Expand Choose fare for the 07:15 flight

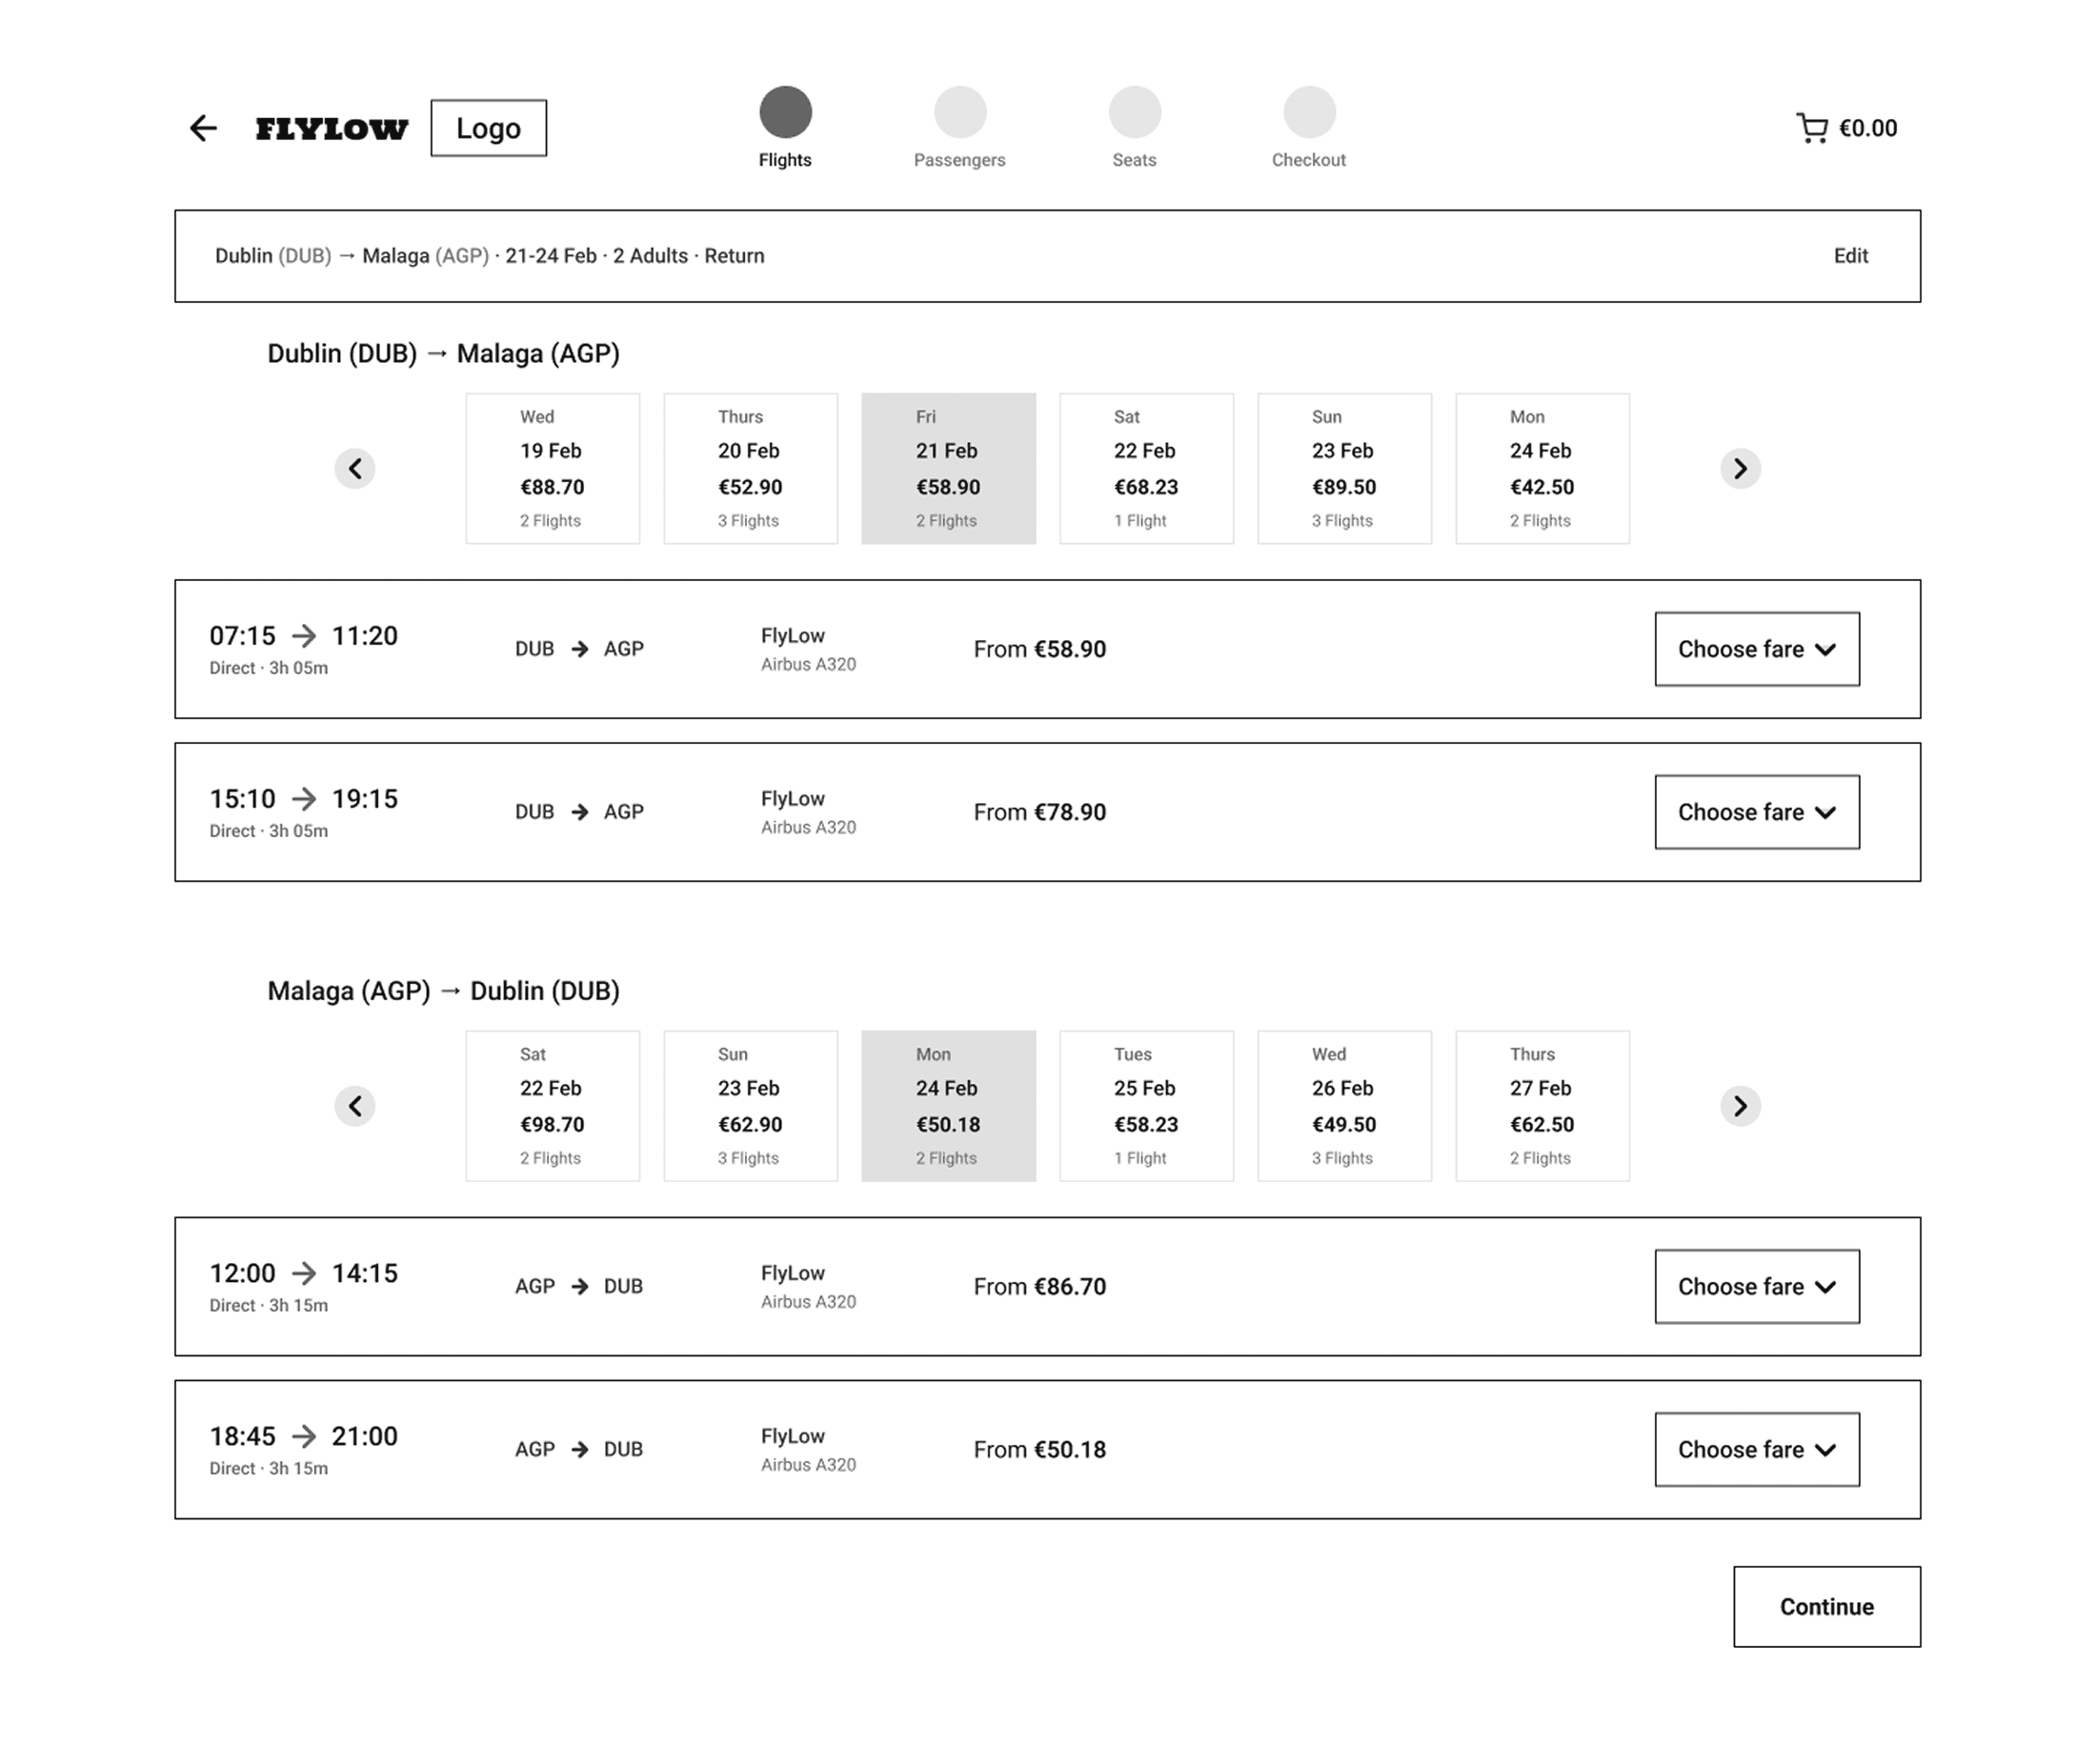[x=1756, y=649]
